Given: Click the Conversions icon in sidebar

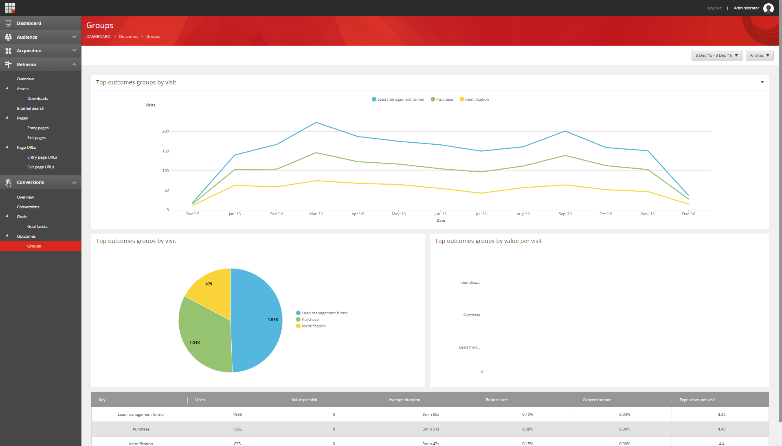Looking at the screenshot, I should [x=8, y=183].
